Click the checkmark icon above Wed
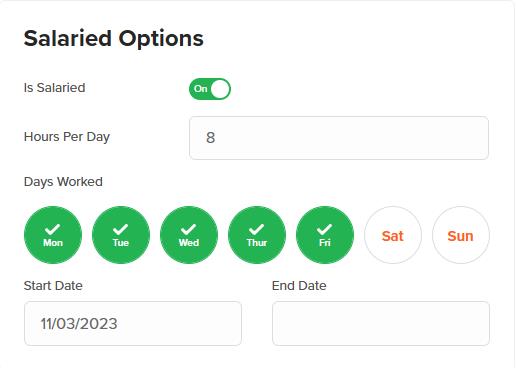516x368 pixels. click(x=189, y=229)
